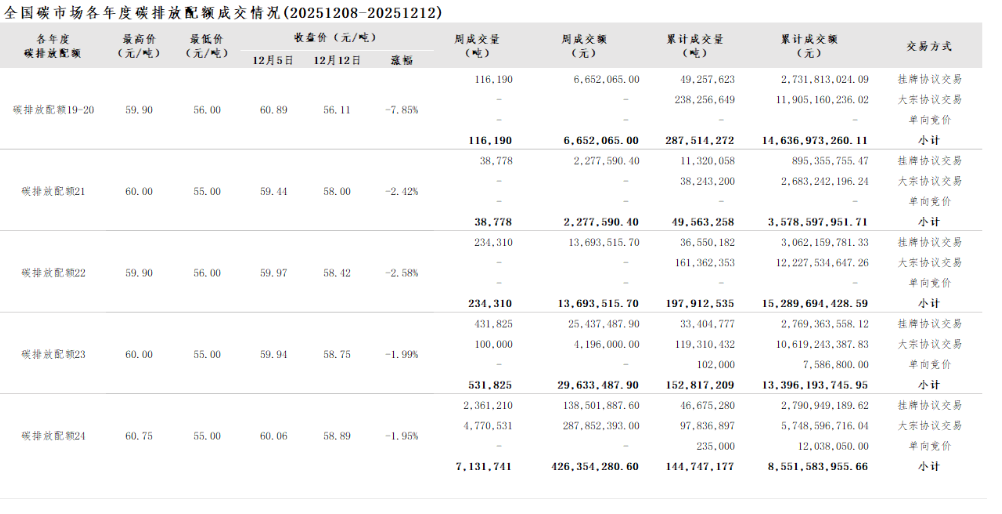The image size is (1002, 514).
Task: Click the -1.95% change value
Action: pos(401,436)
